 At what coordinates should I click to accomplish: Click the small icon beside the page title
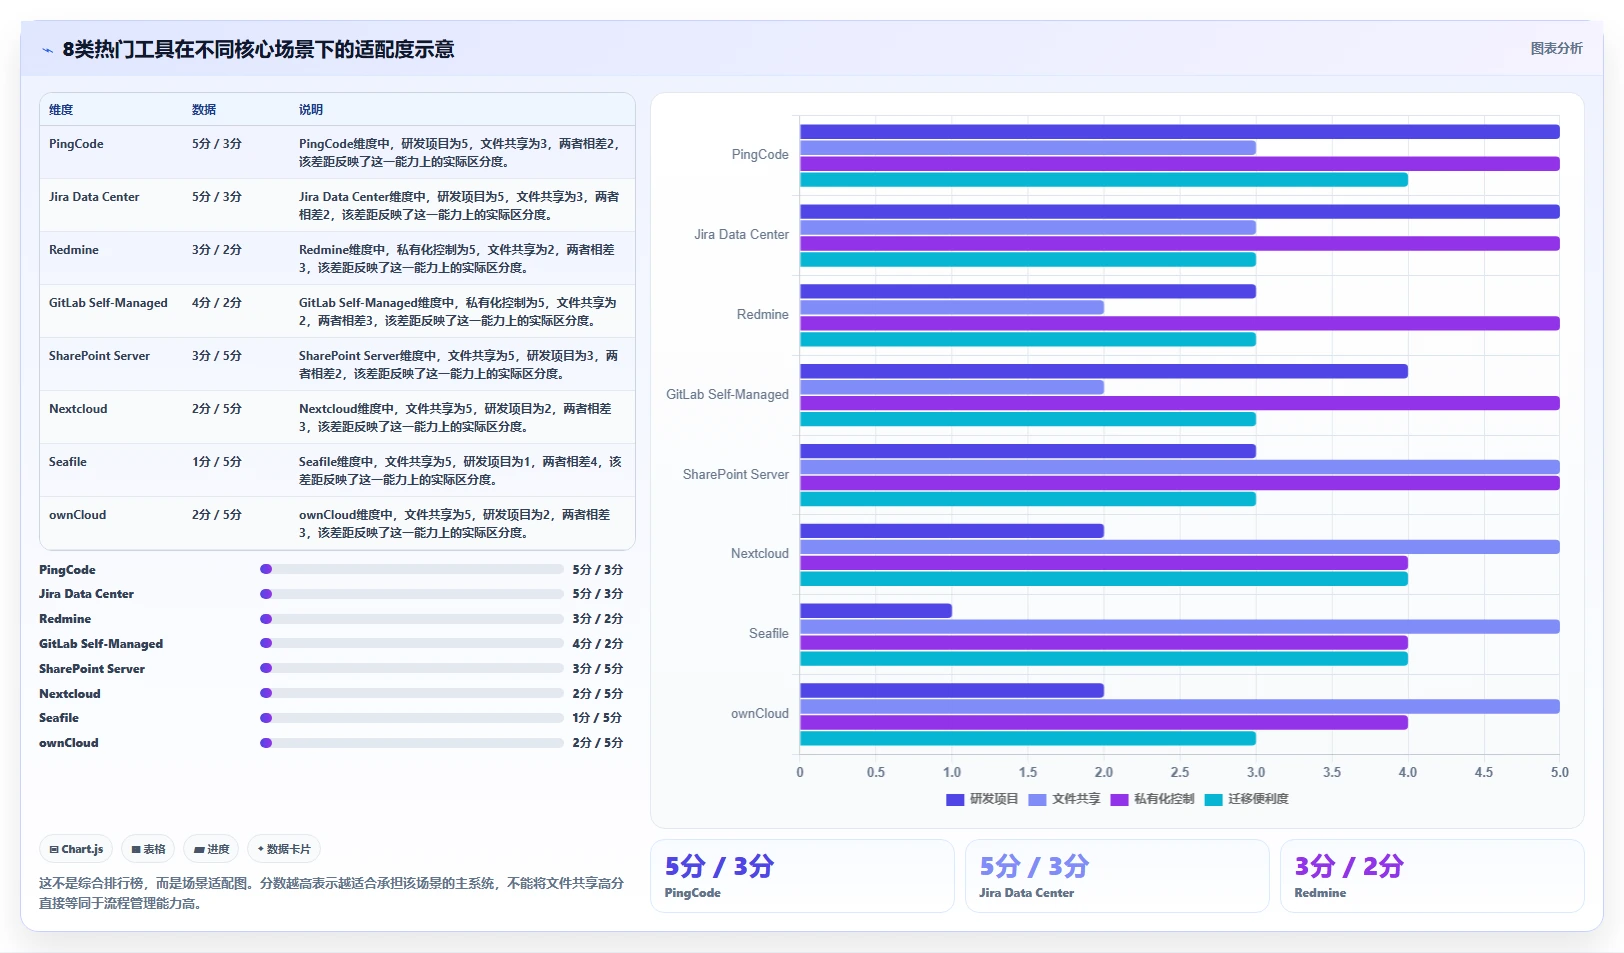point(47,50)
